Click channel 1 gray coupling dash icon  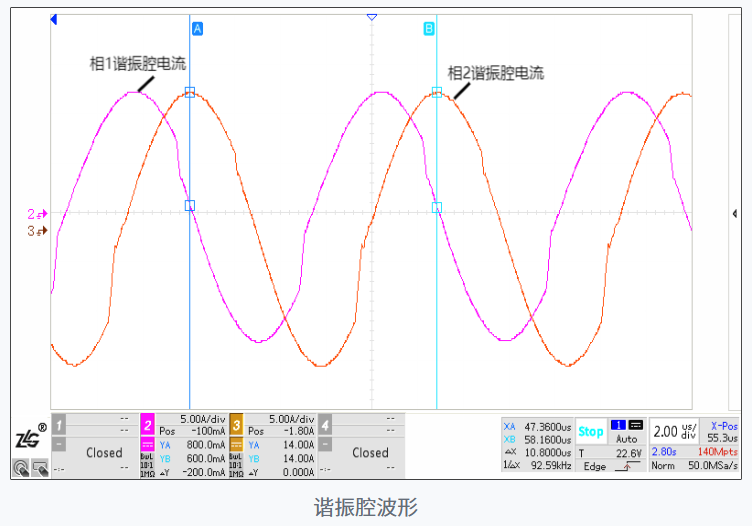[x=59, y=444]
